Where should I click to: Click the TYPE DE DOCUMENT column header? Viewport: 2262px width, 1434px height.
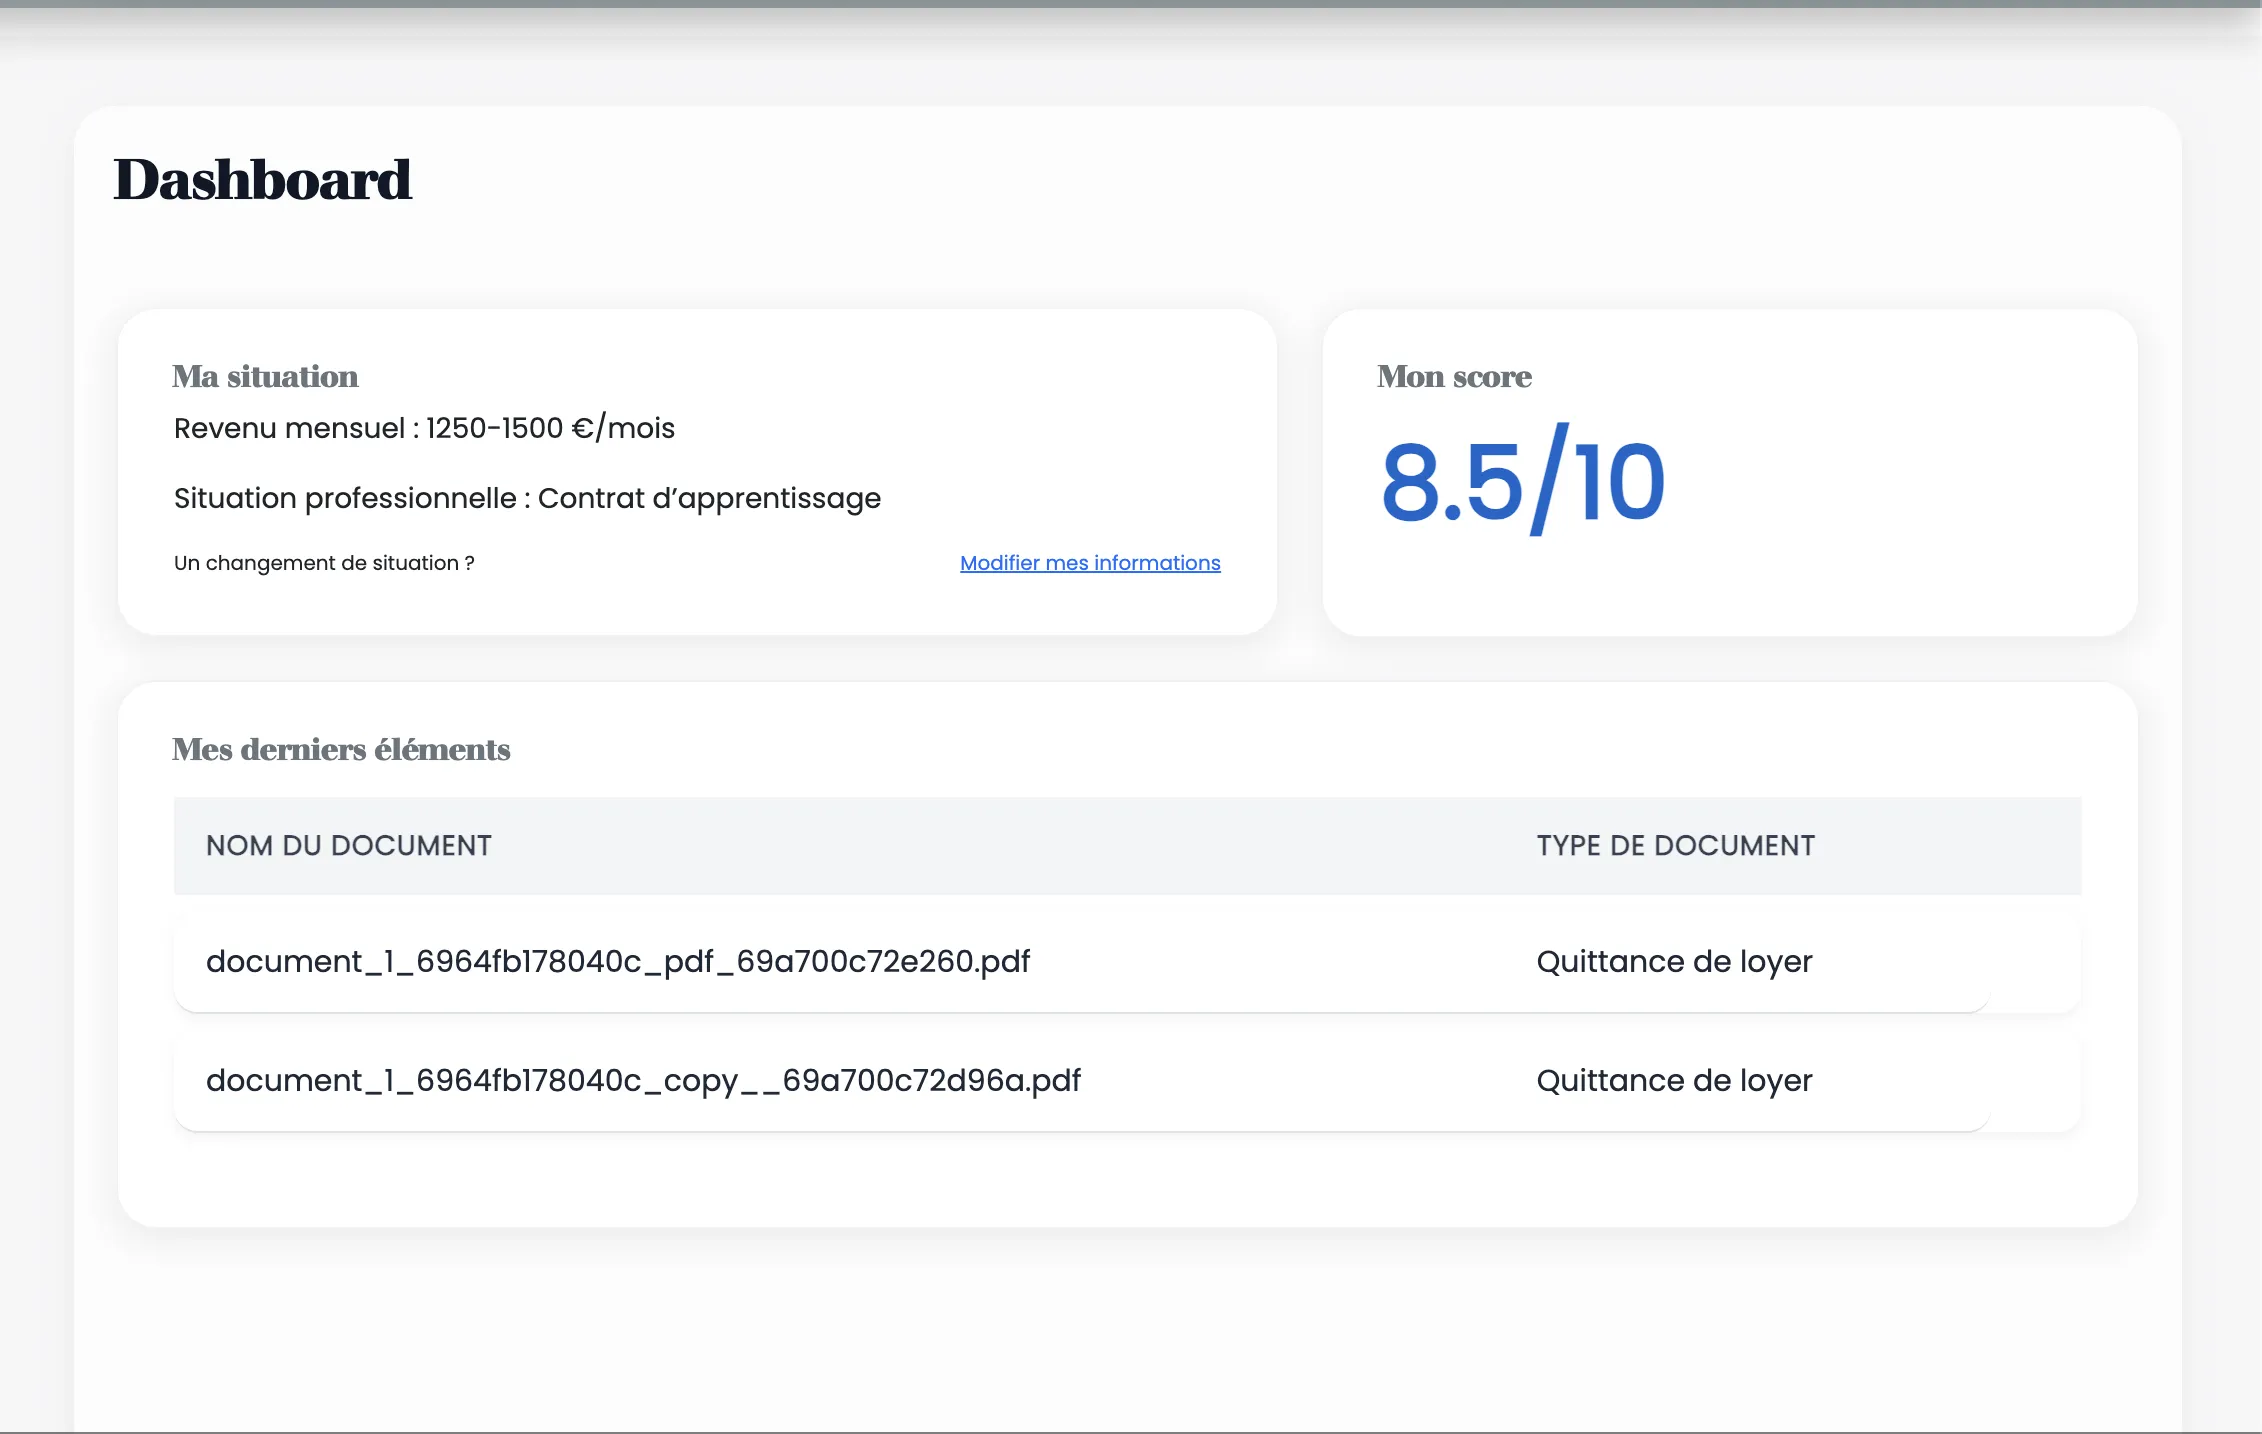pos(1675,845)
